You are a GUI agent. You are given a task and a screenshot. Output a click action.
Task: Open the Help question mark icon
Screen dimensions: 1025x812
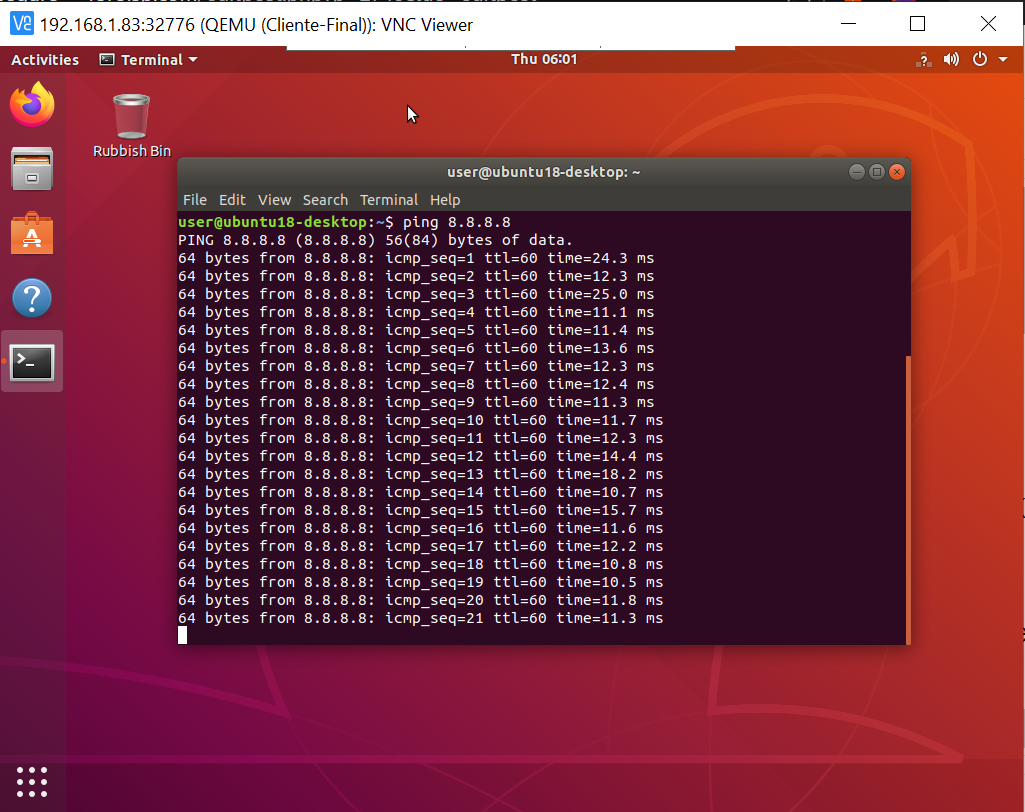[x=32, y=298]
